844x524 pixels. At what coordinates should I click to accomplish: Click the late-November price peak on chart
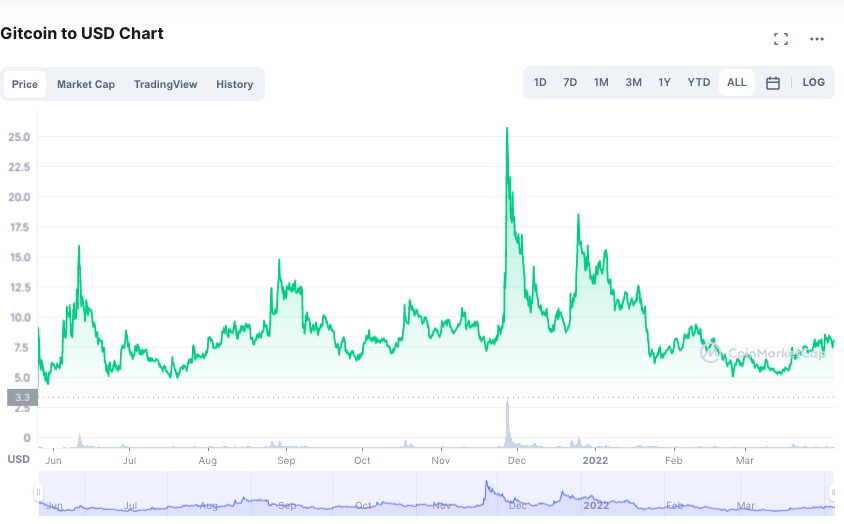pyautogui.click(x=507, y=128)
